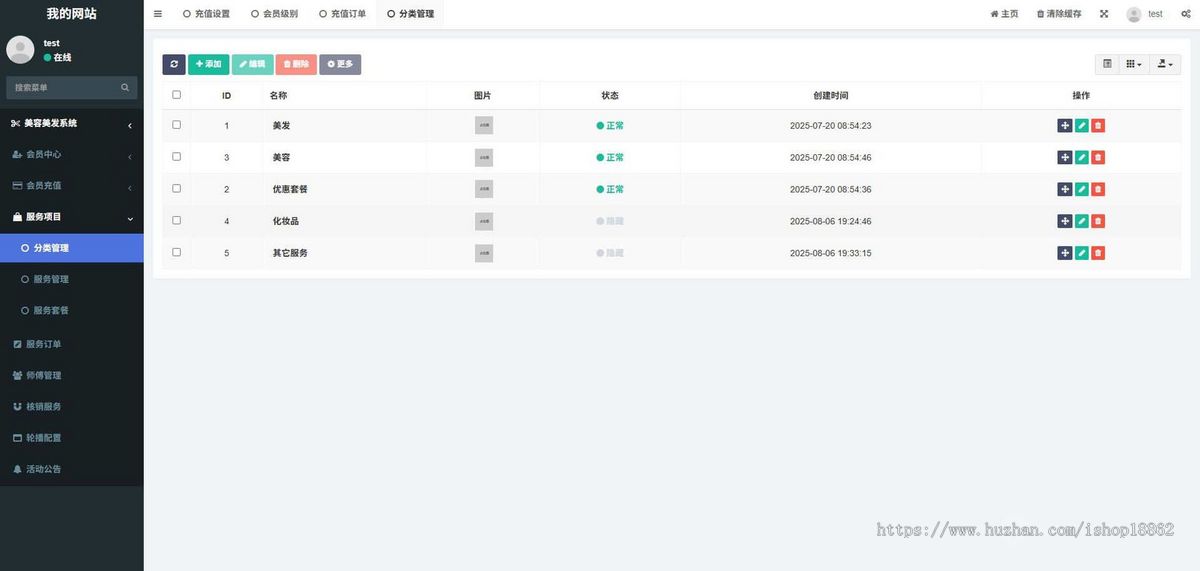Check the select-all checkbox in table header

tap(177, 95)
